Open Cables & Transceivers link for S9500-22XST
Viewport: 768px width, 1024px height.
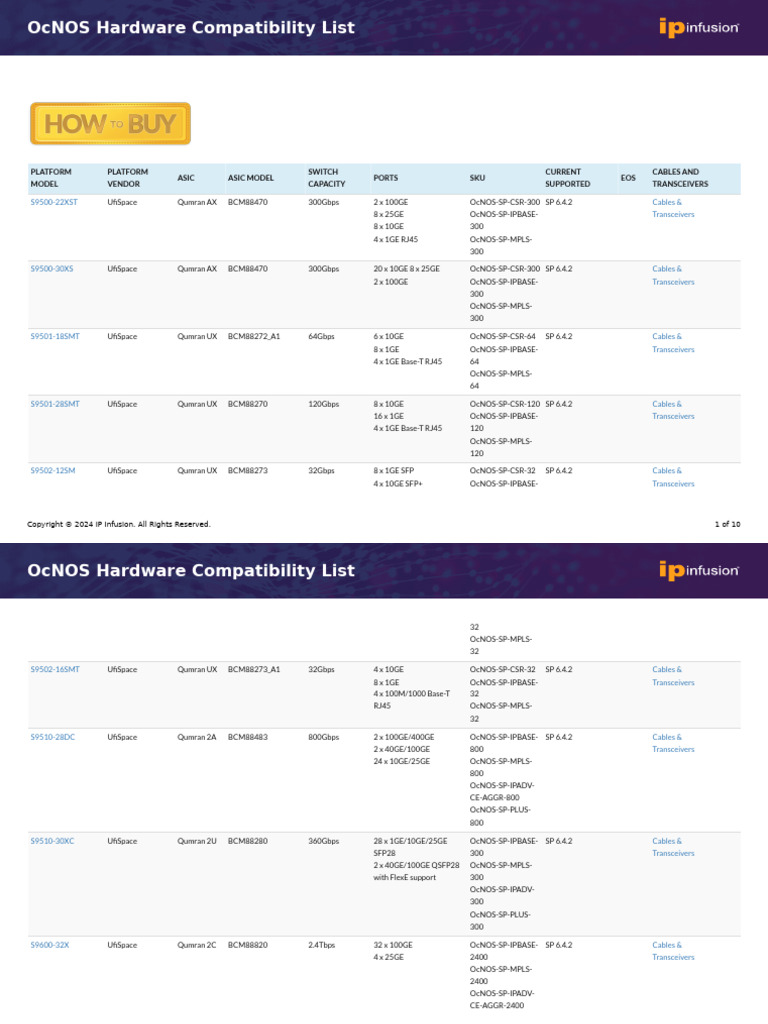pos(673,208)
